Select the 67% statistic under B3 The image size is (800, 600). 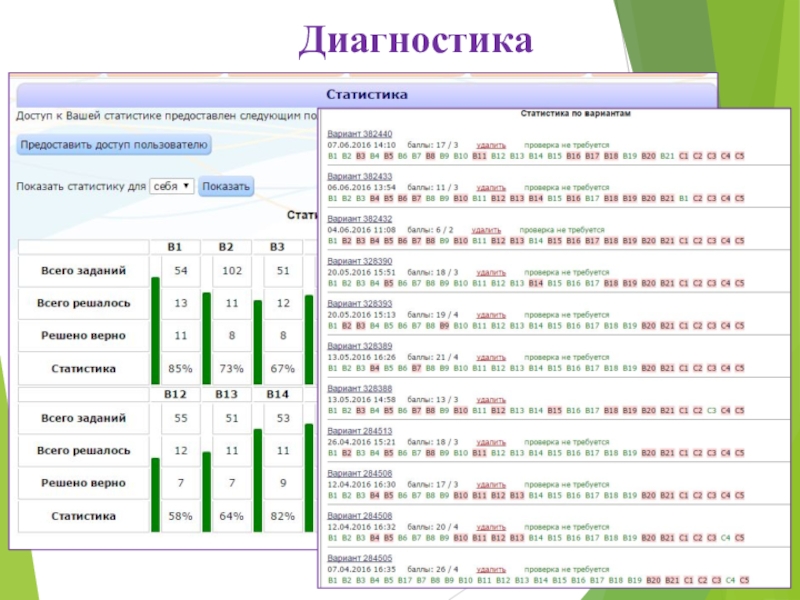[x=283, y=368]
